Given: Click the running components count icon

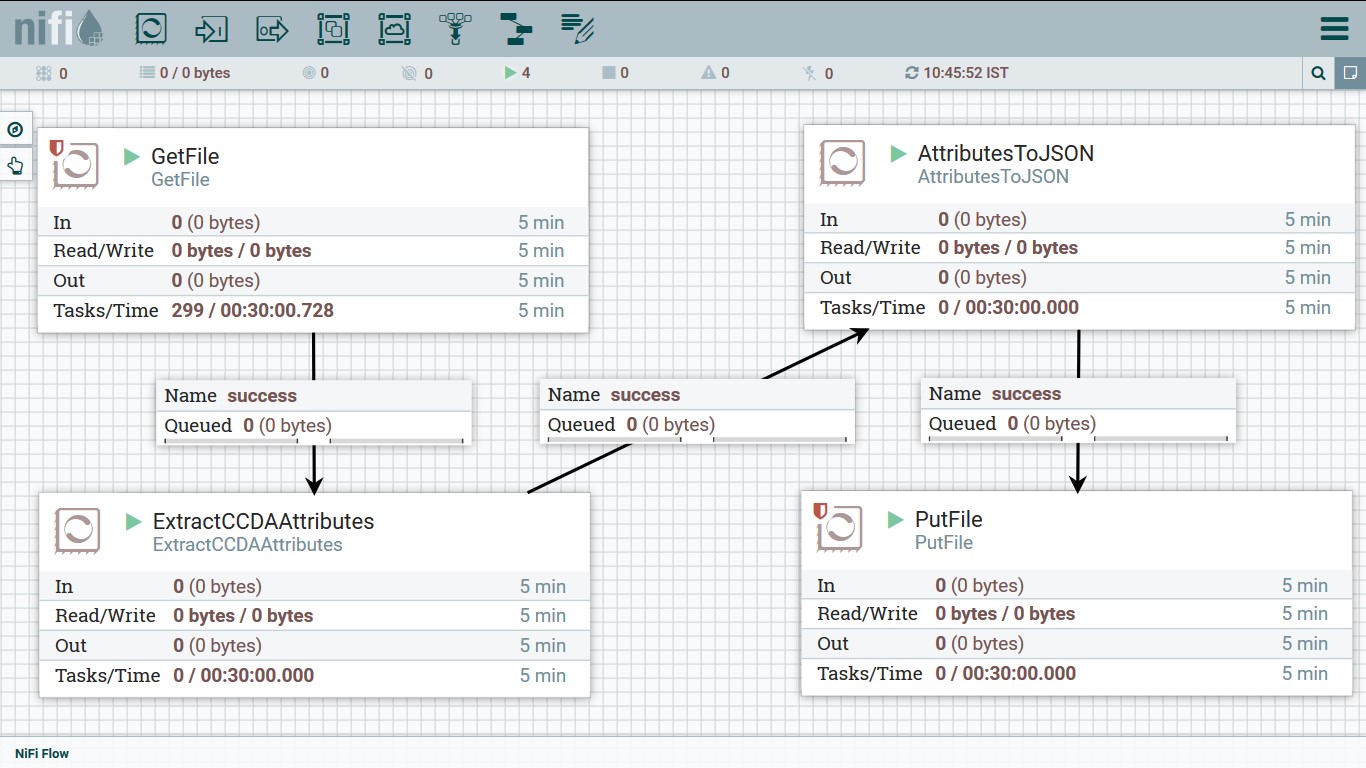Looking at the screenshot, I should [x=510, y=73].
